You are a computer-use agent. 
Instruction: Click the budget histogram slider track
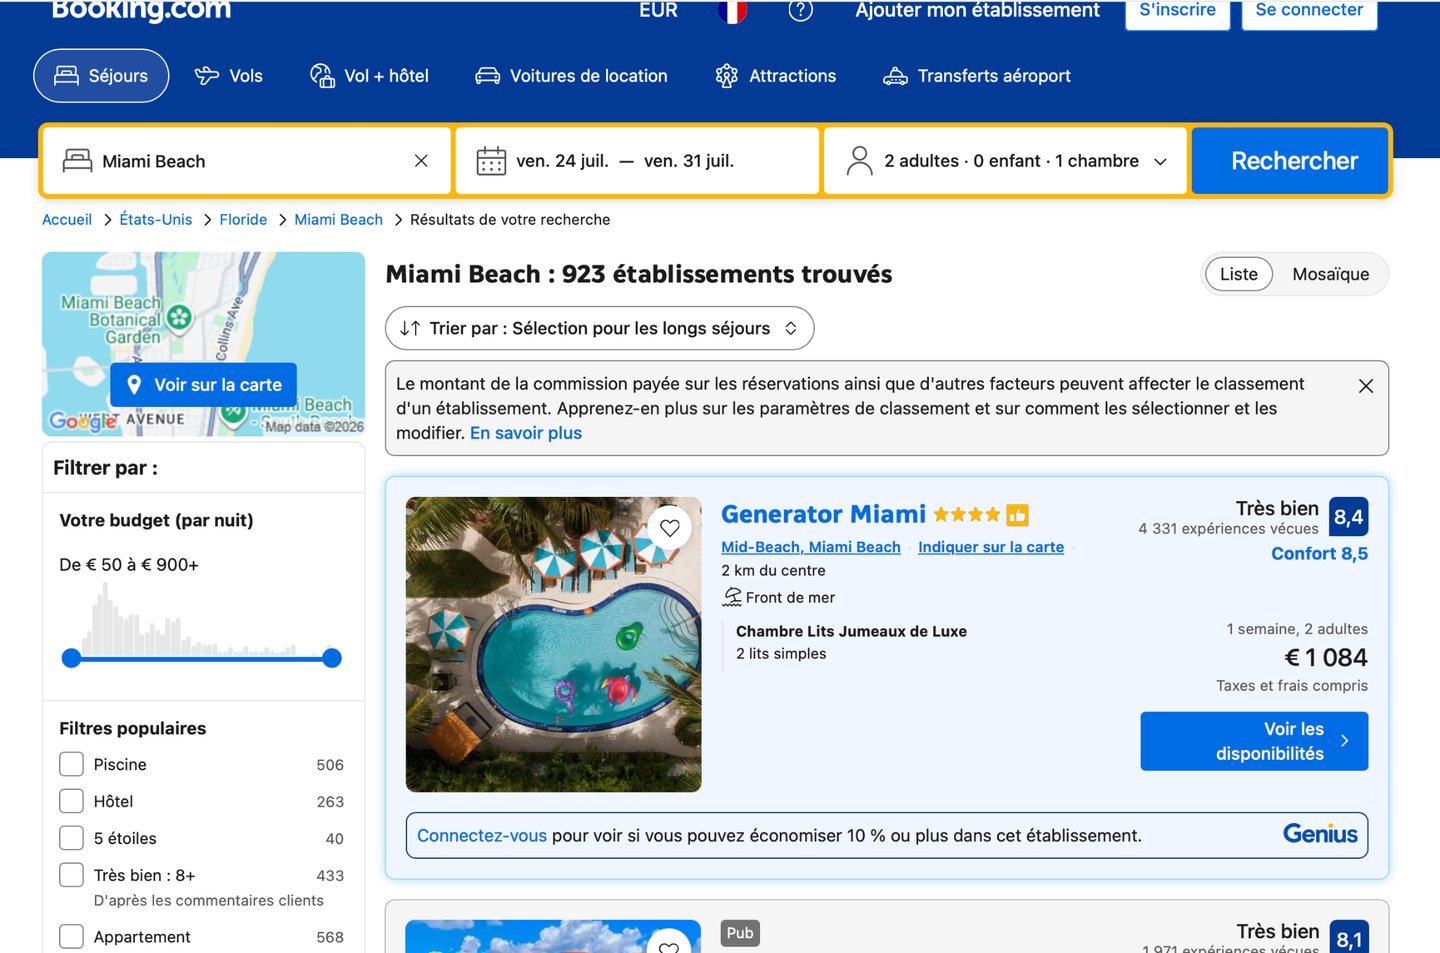(202, 658)
